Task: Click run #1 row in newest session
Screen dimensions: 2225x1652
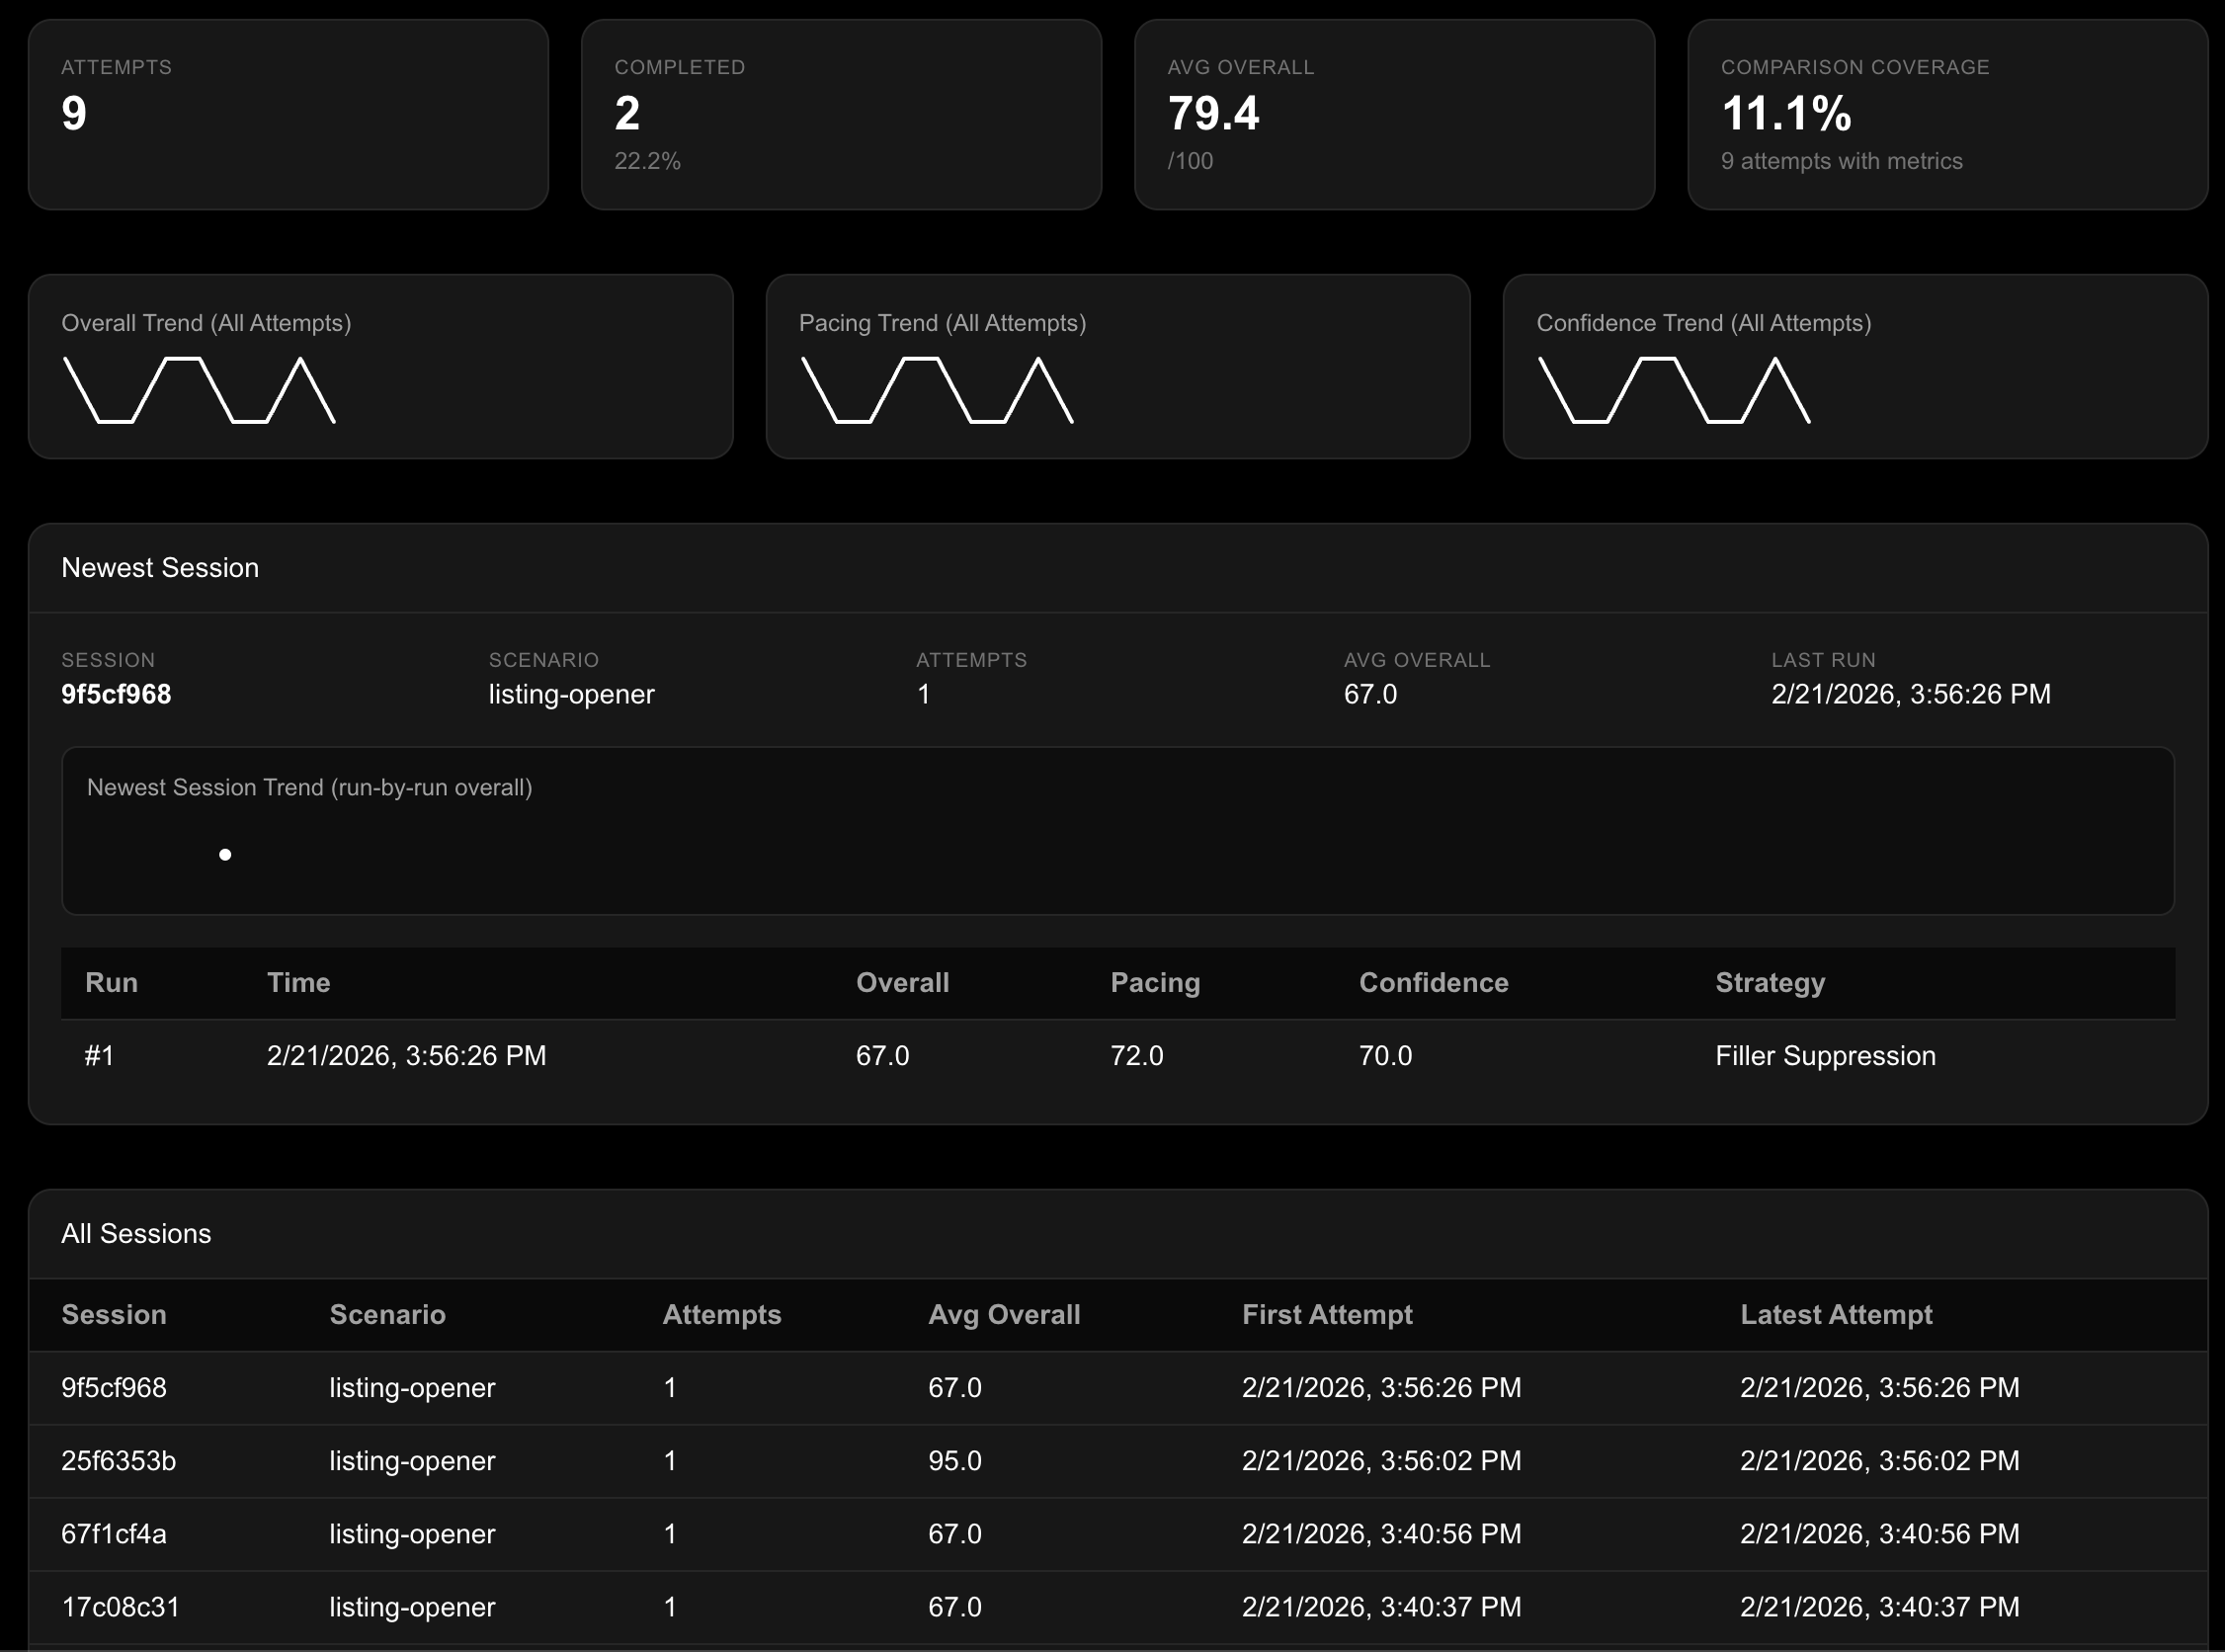Action: click(99, 1056)
